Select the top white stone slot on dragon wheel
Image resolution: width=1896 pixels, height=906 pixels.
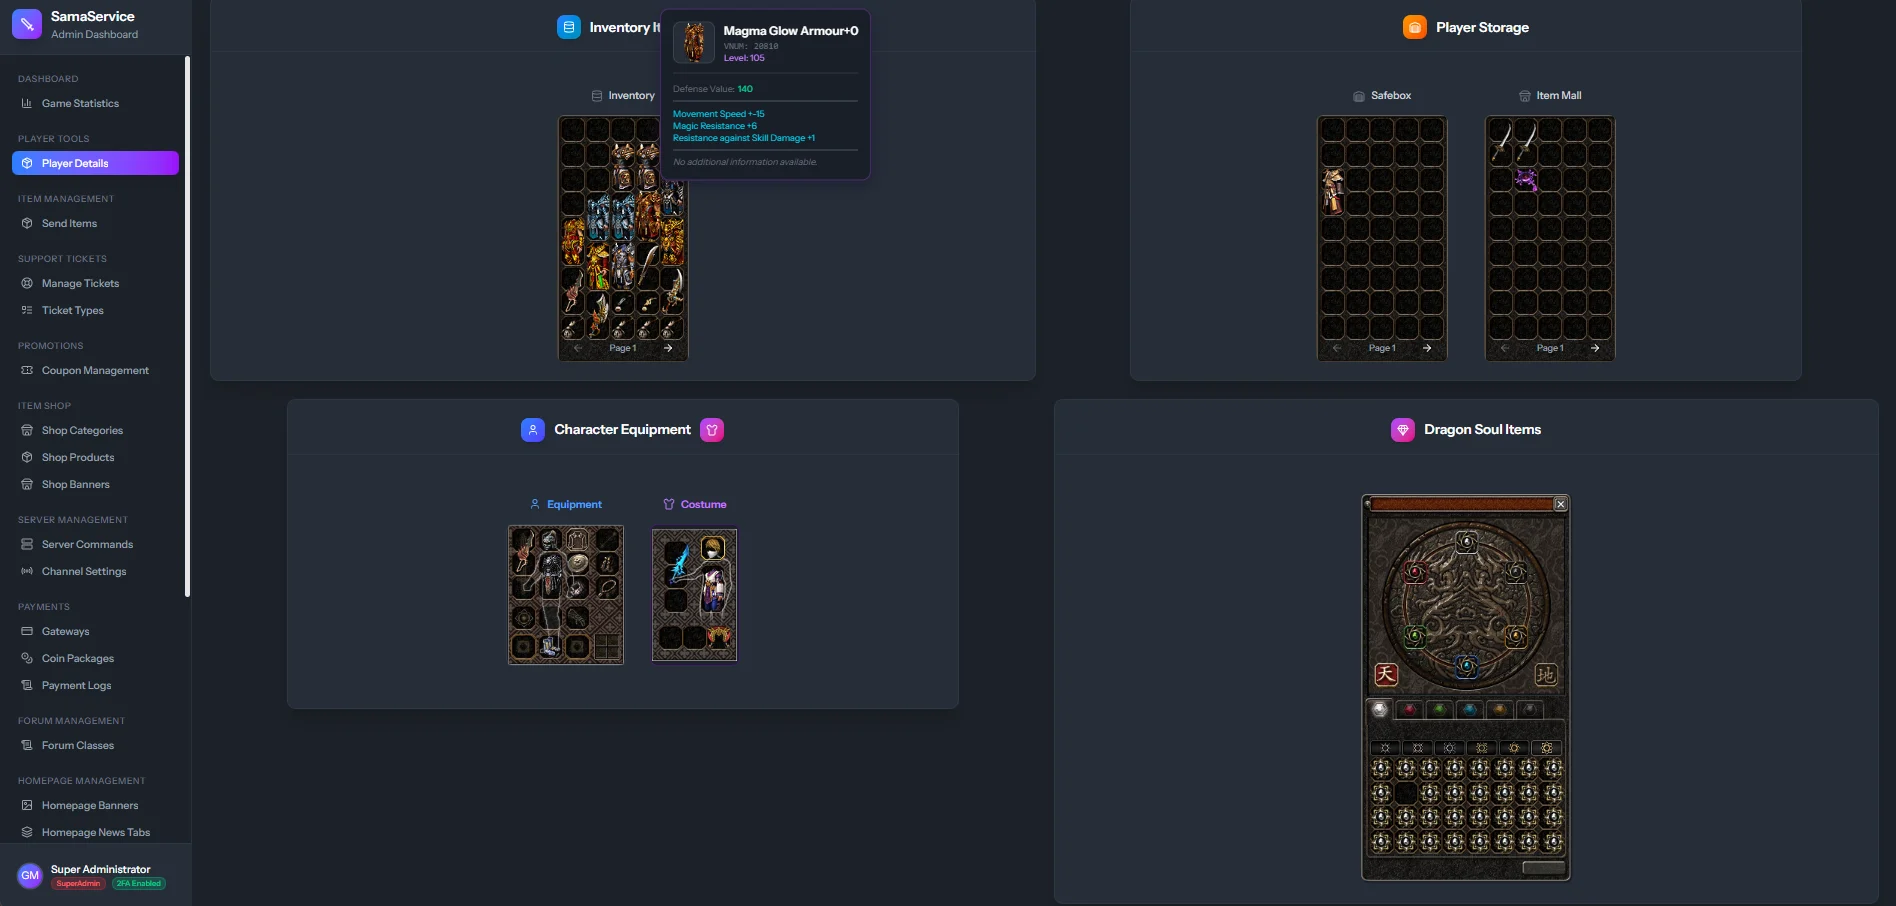(1466, 542)
